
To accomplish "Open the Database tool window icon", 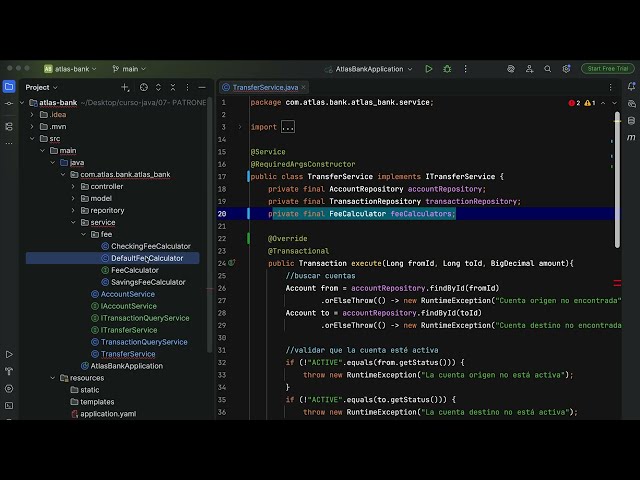I will point(631,121).
